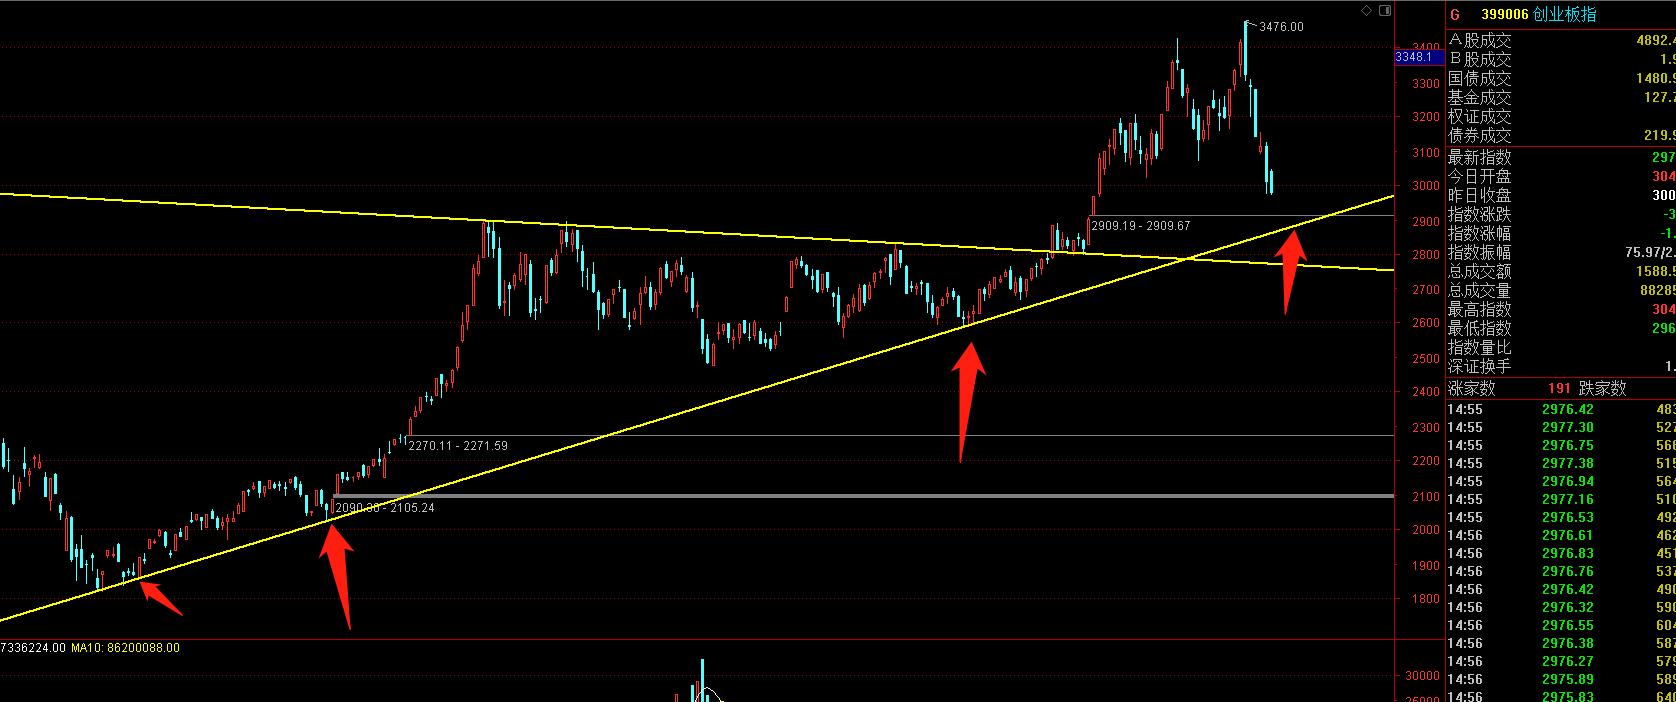Select the tick row priced 2976.61
The width and height of the screenshot is (1676, 702).
pyautogui.click(x=1561, y=535)
